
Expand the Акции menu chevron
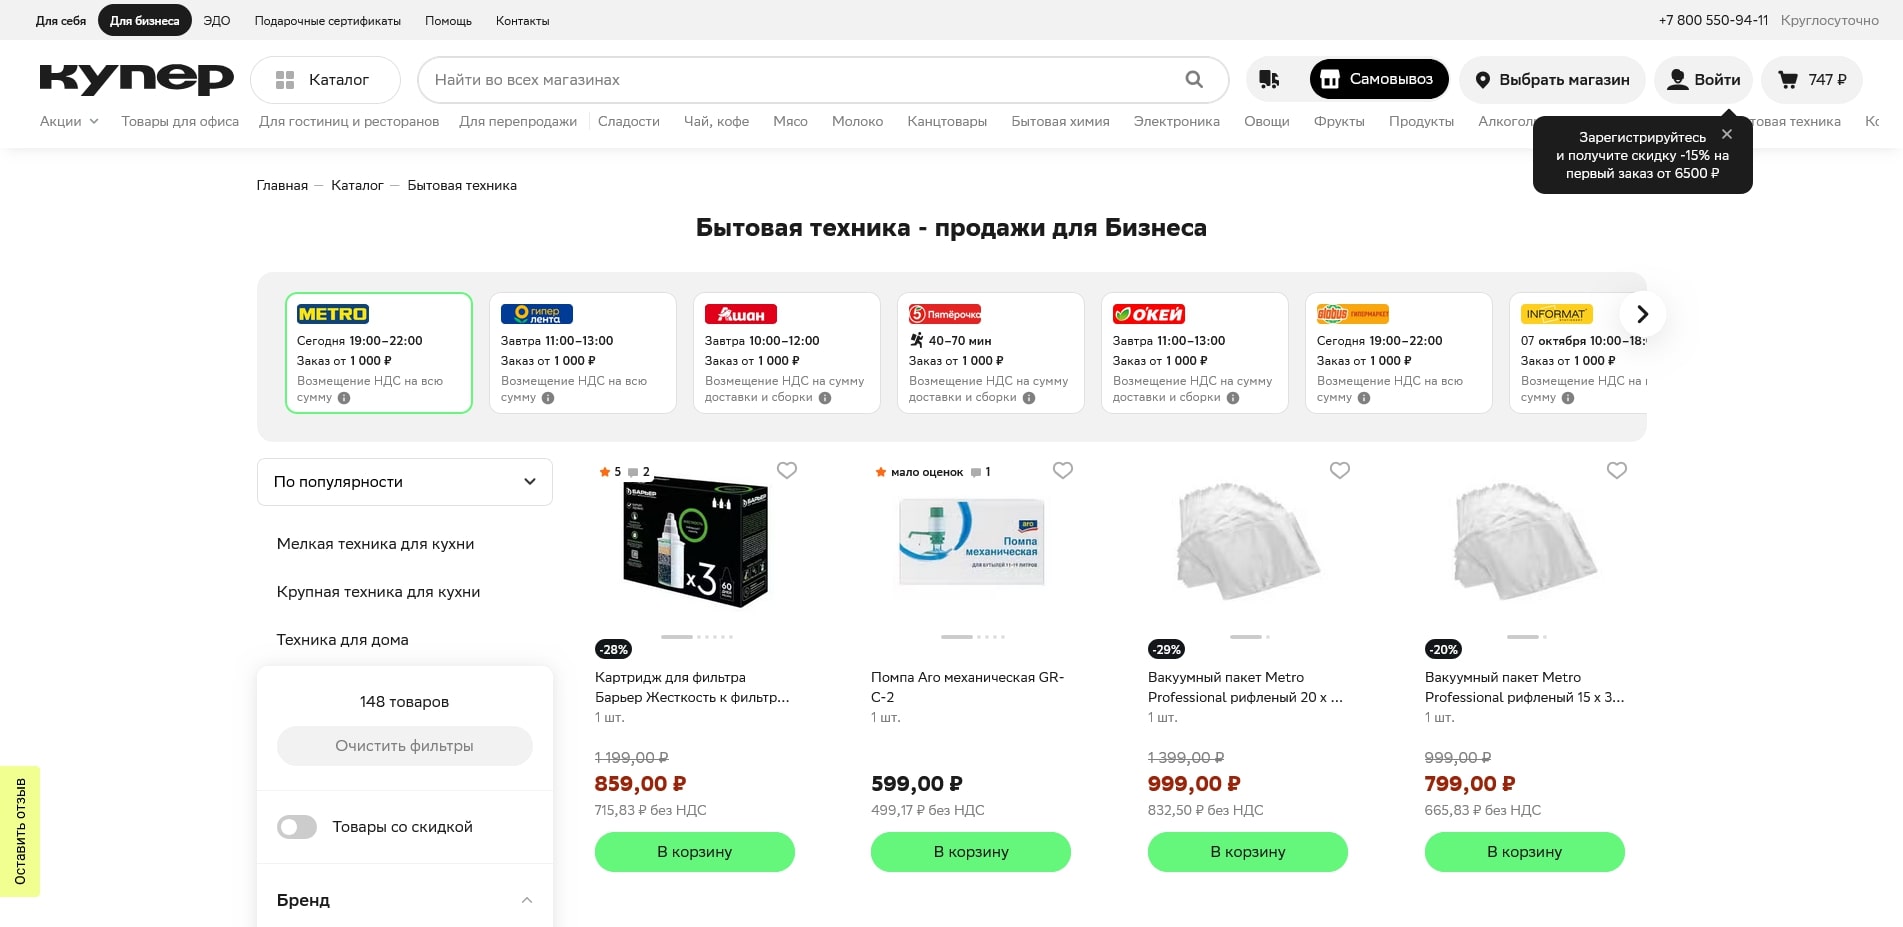[x=94, y=121]
